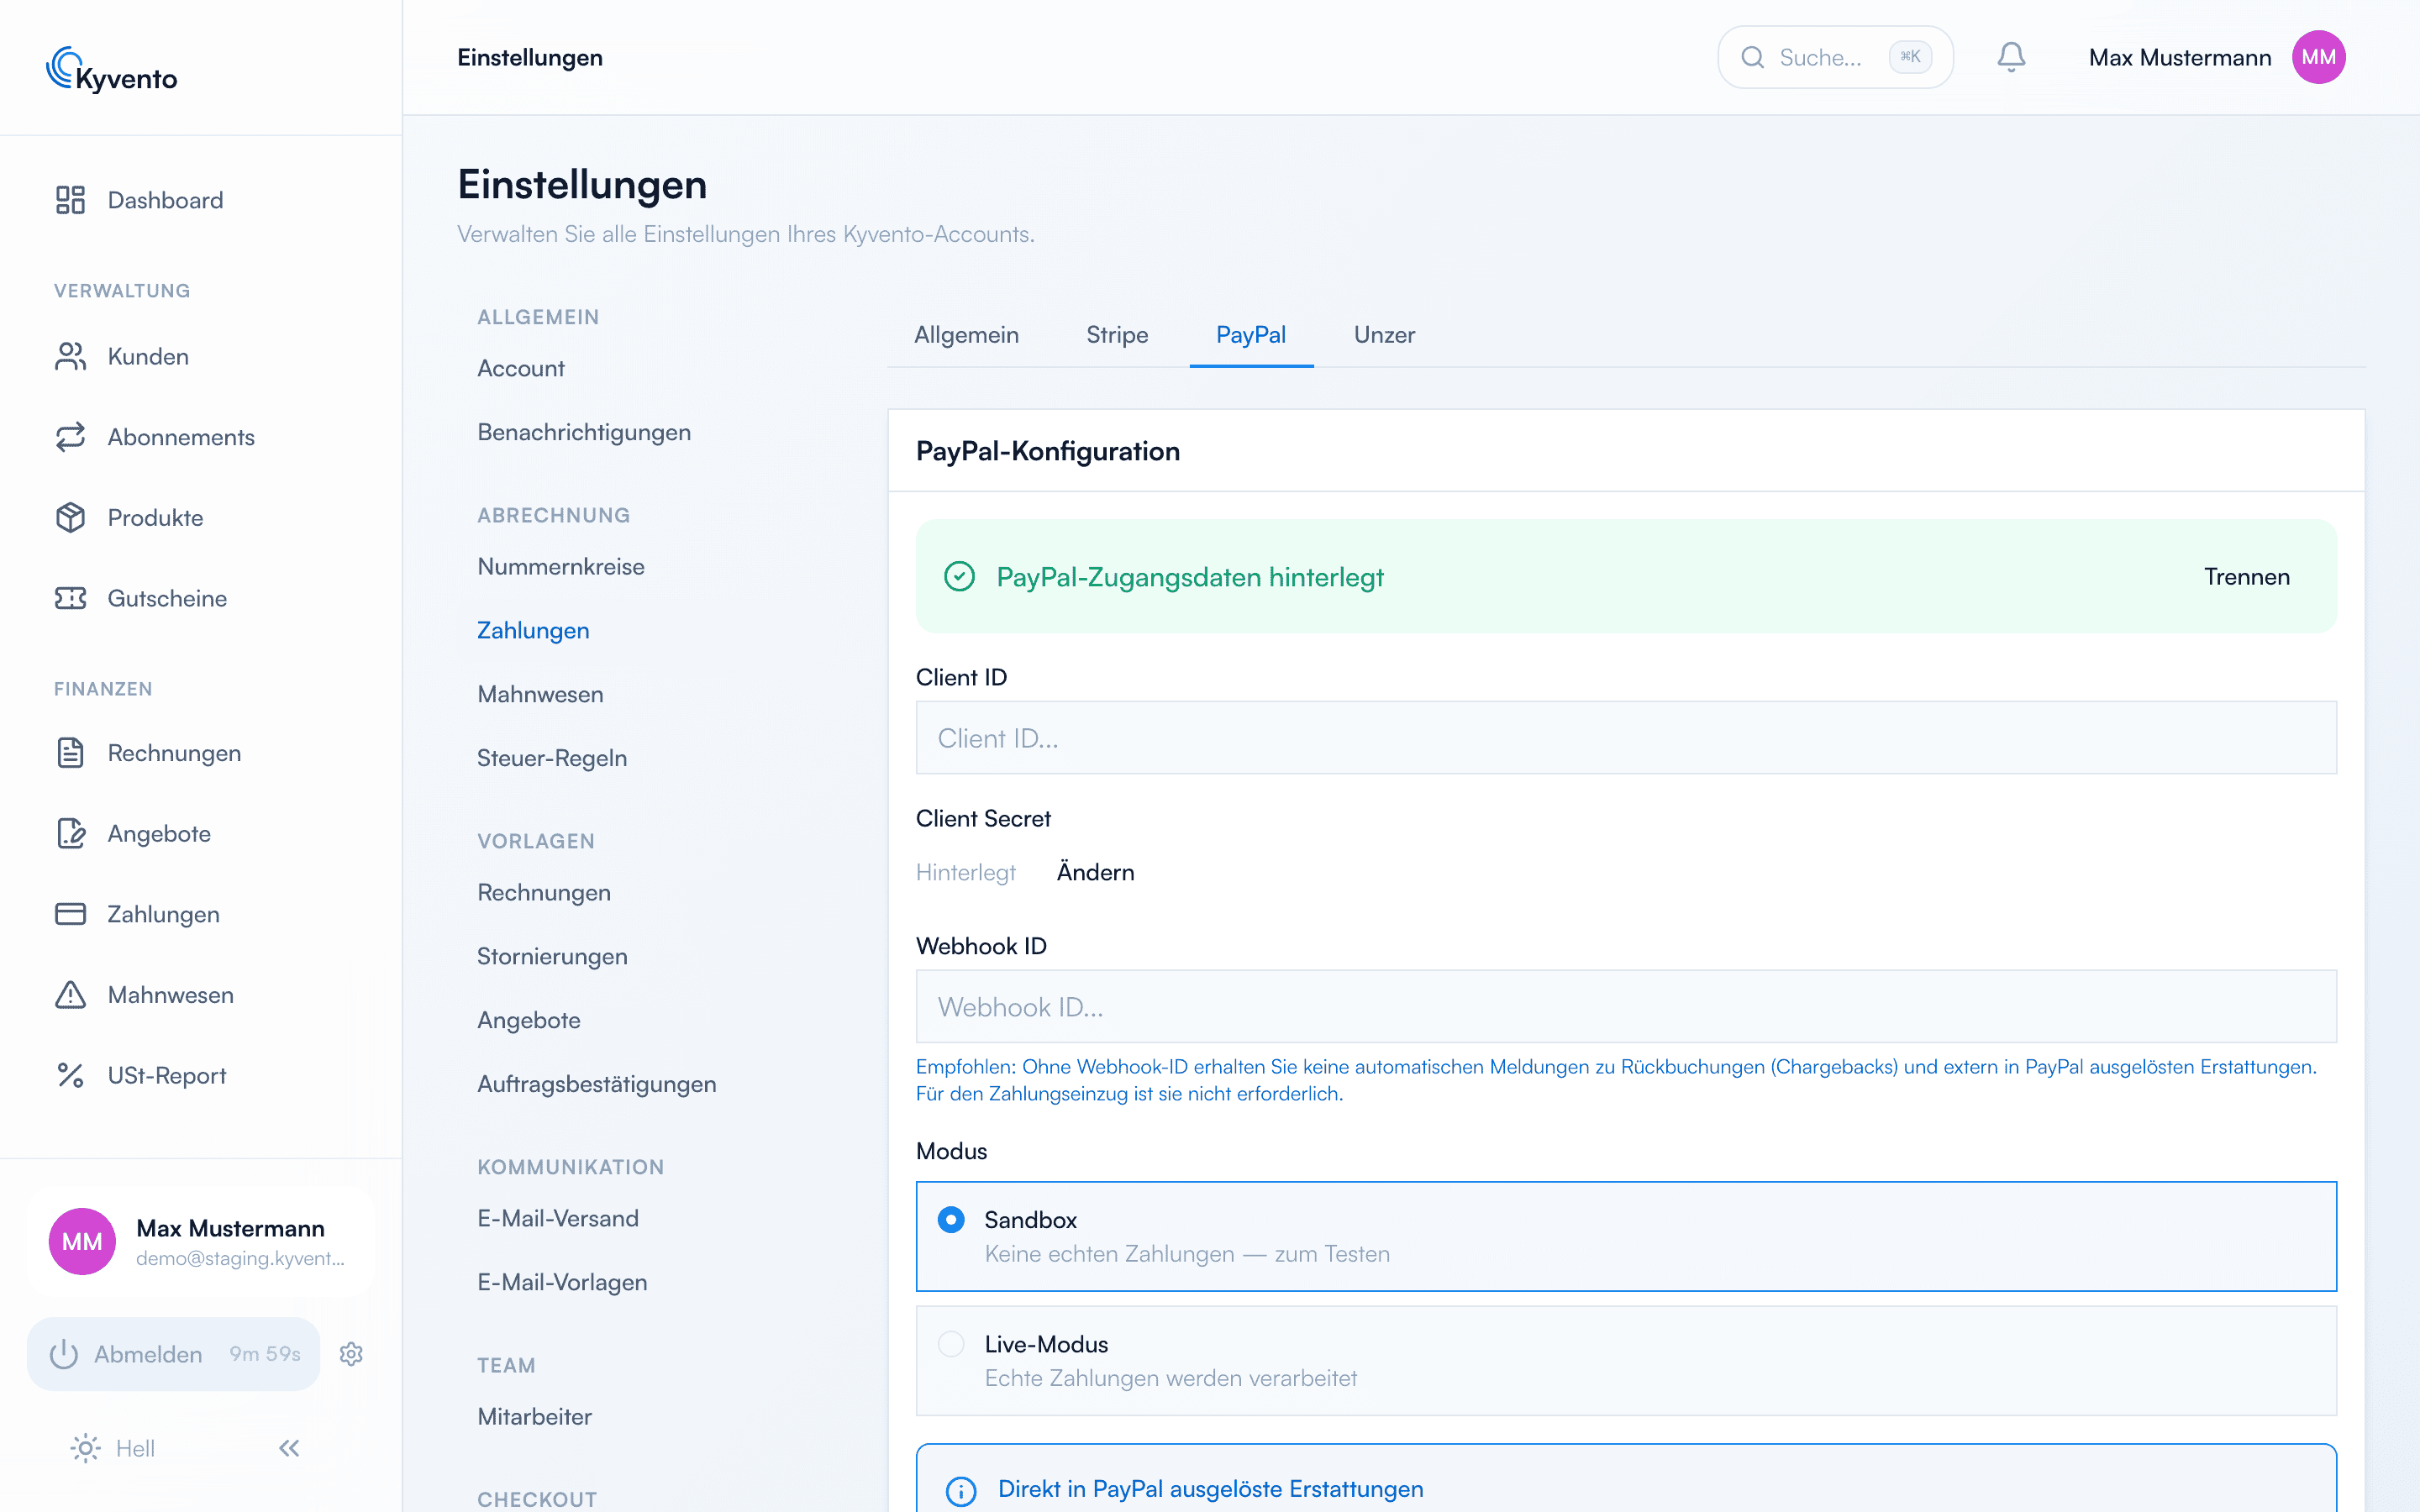Click the MM avatar in top bar
This screenshot has height=1512, width=2420.
(x=2318, y=57)
